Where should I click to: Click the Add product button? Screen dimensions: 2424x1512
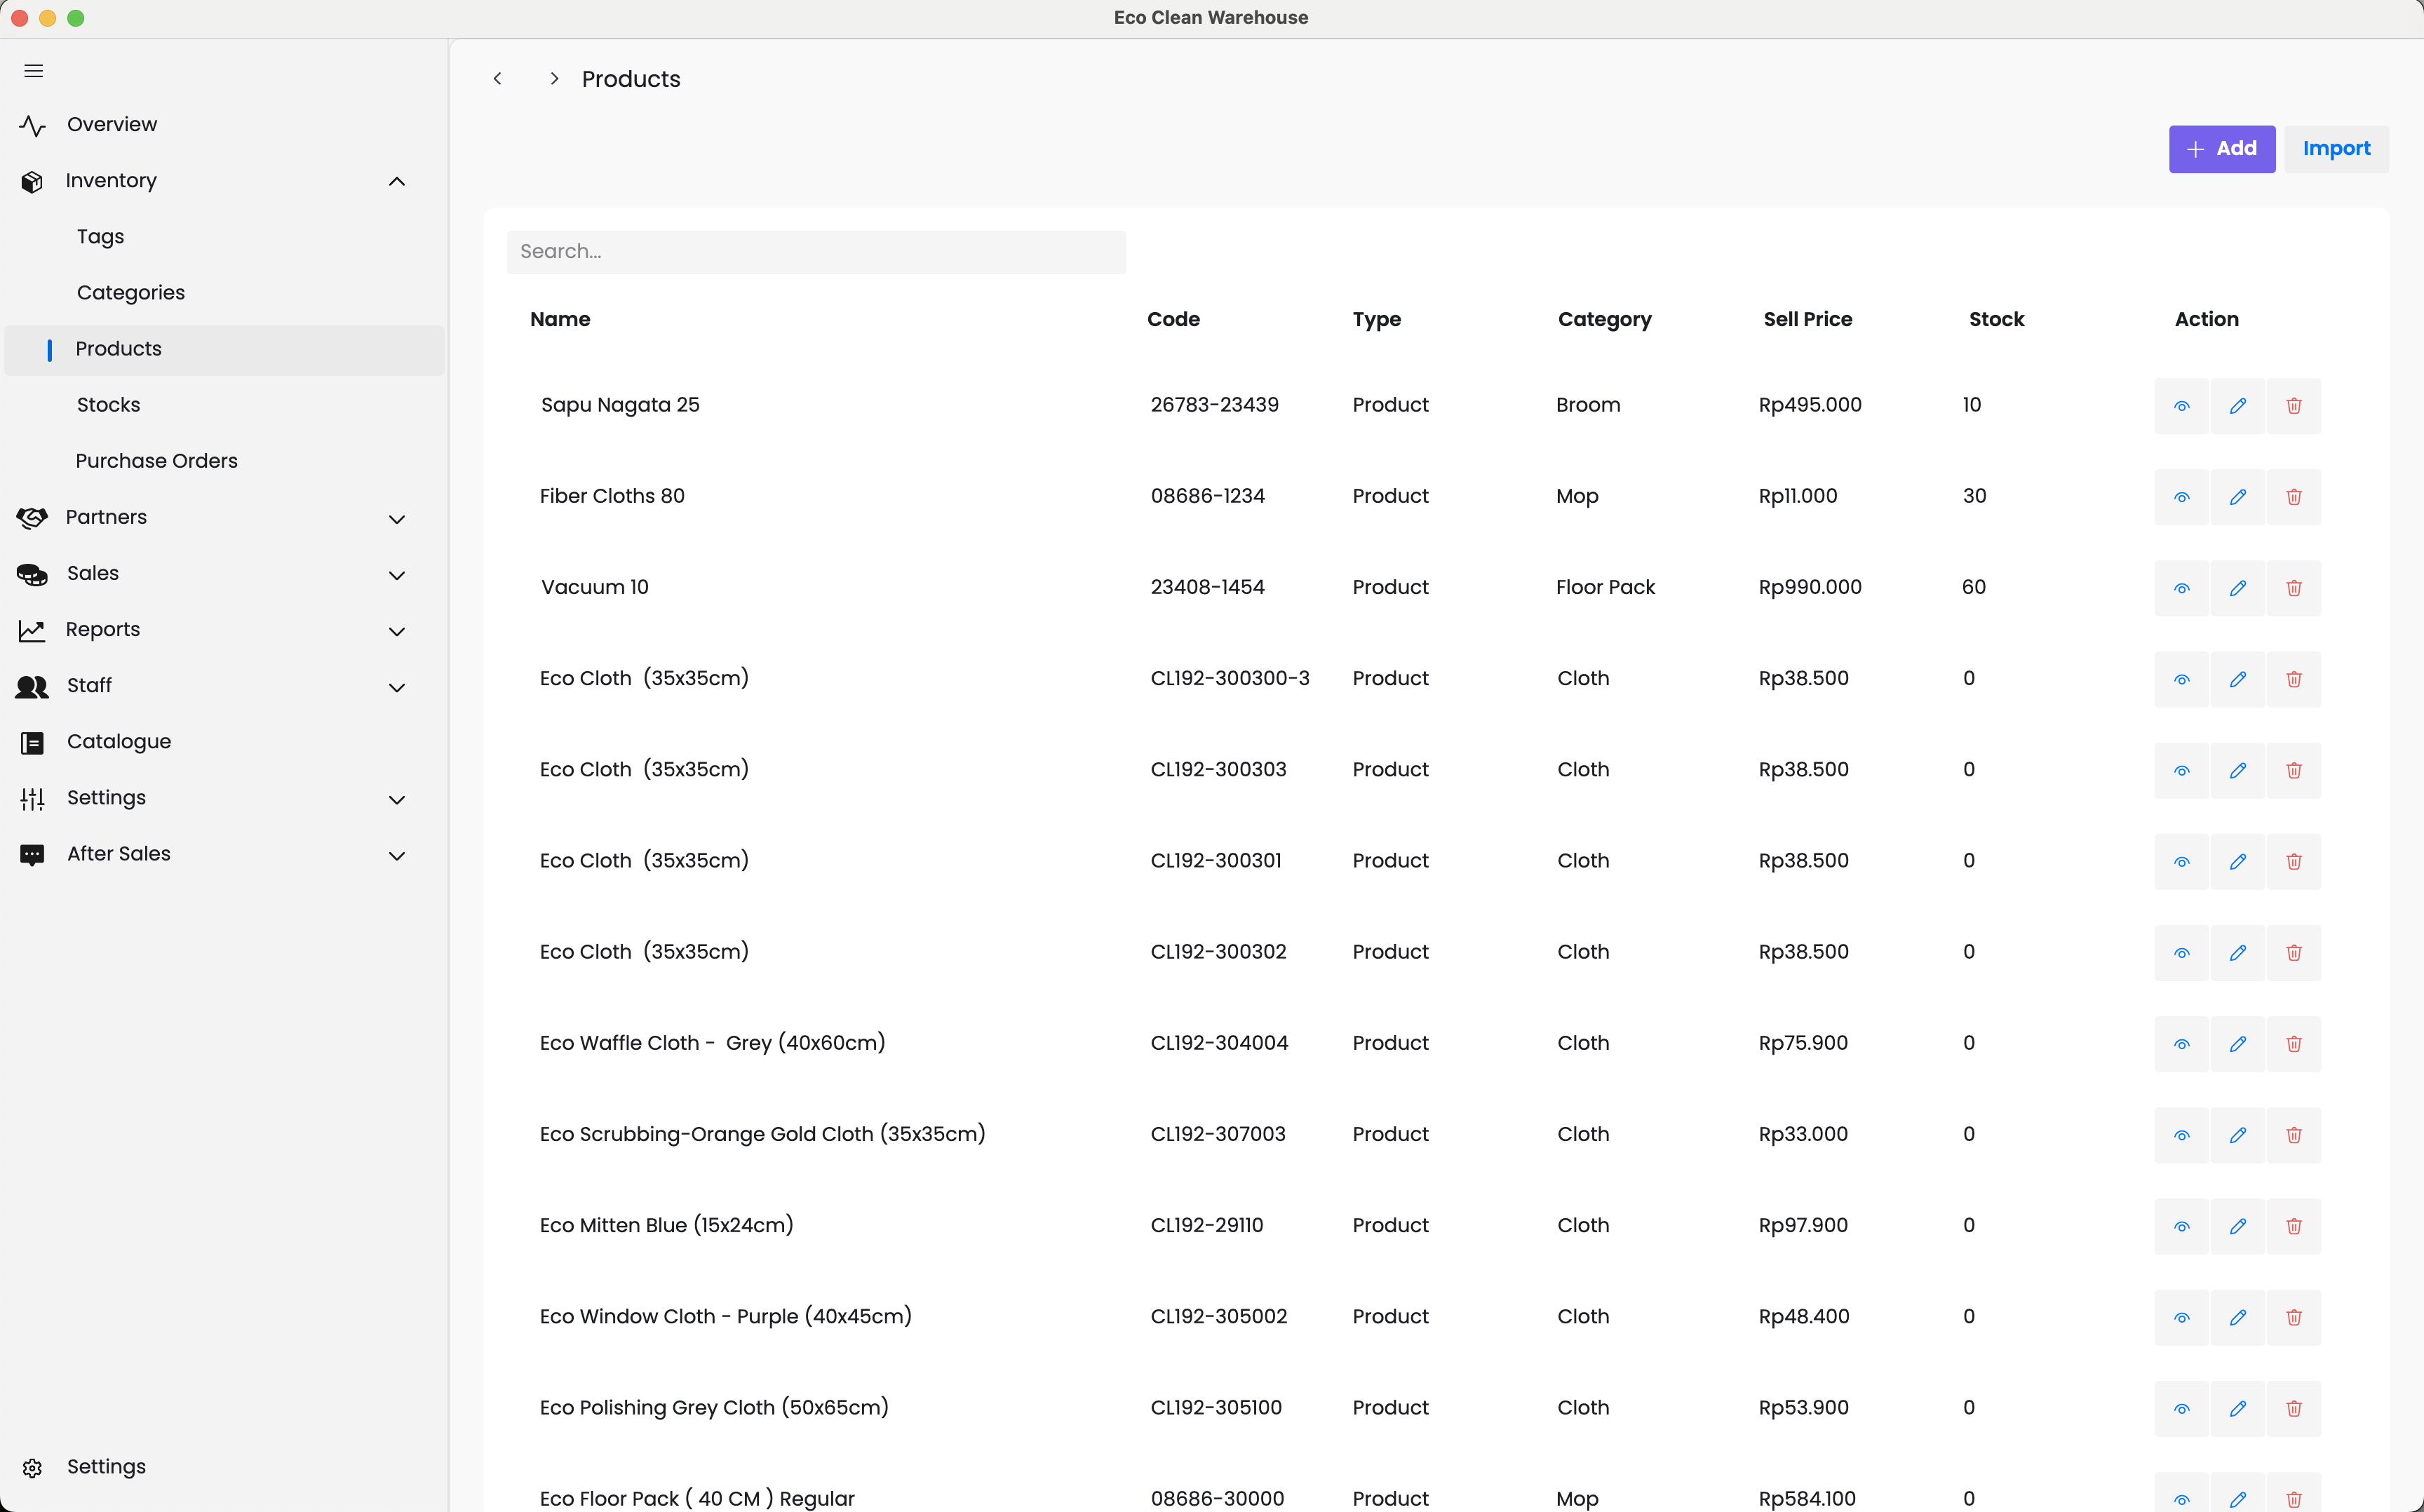point(2221,148)
